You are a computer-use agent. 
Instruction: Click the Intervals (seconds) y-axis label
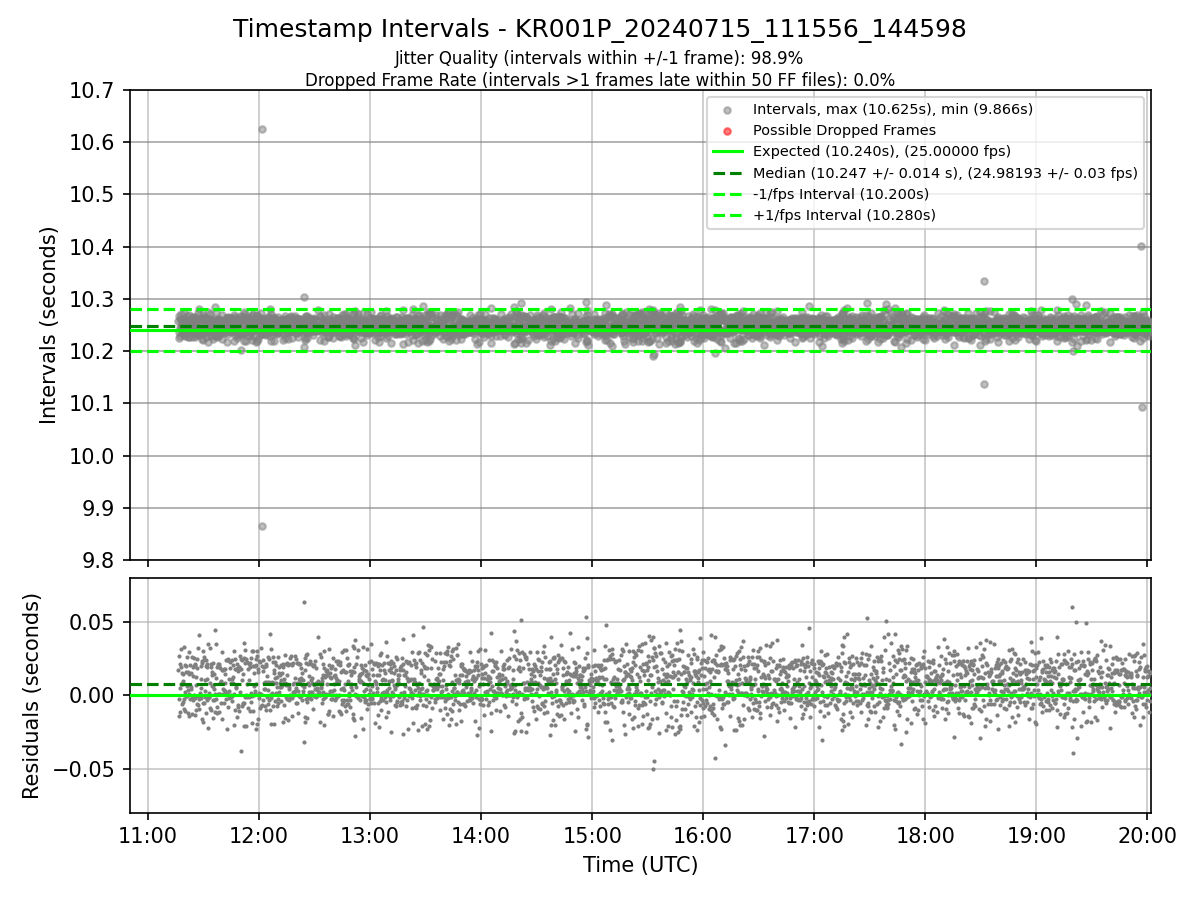pyautogui.click(x=49, y=325)
